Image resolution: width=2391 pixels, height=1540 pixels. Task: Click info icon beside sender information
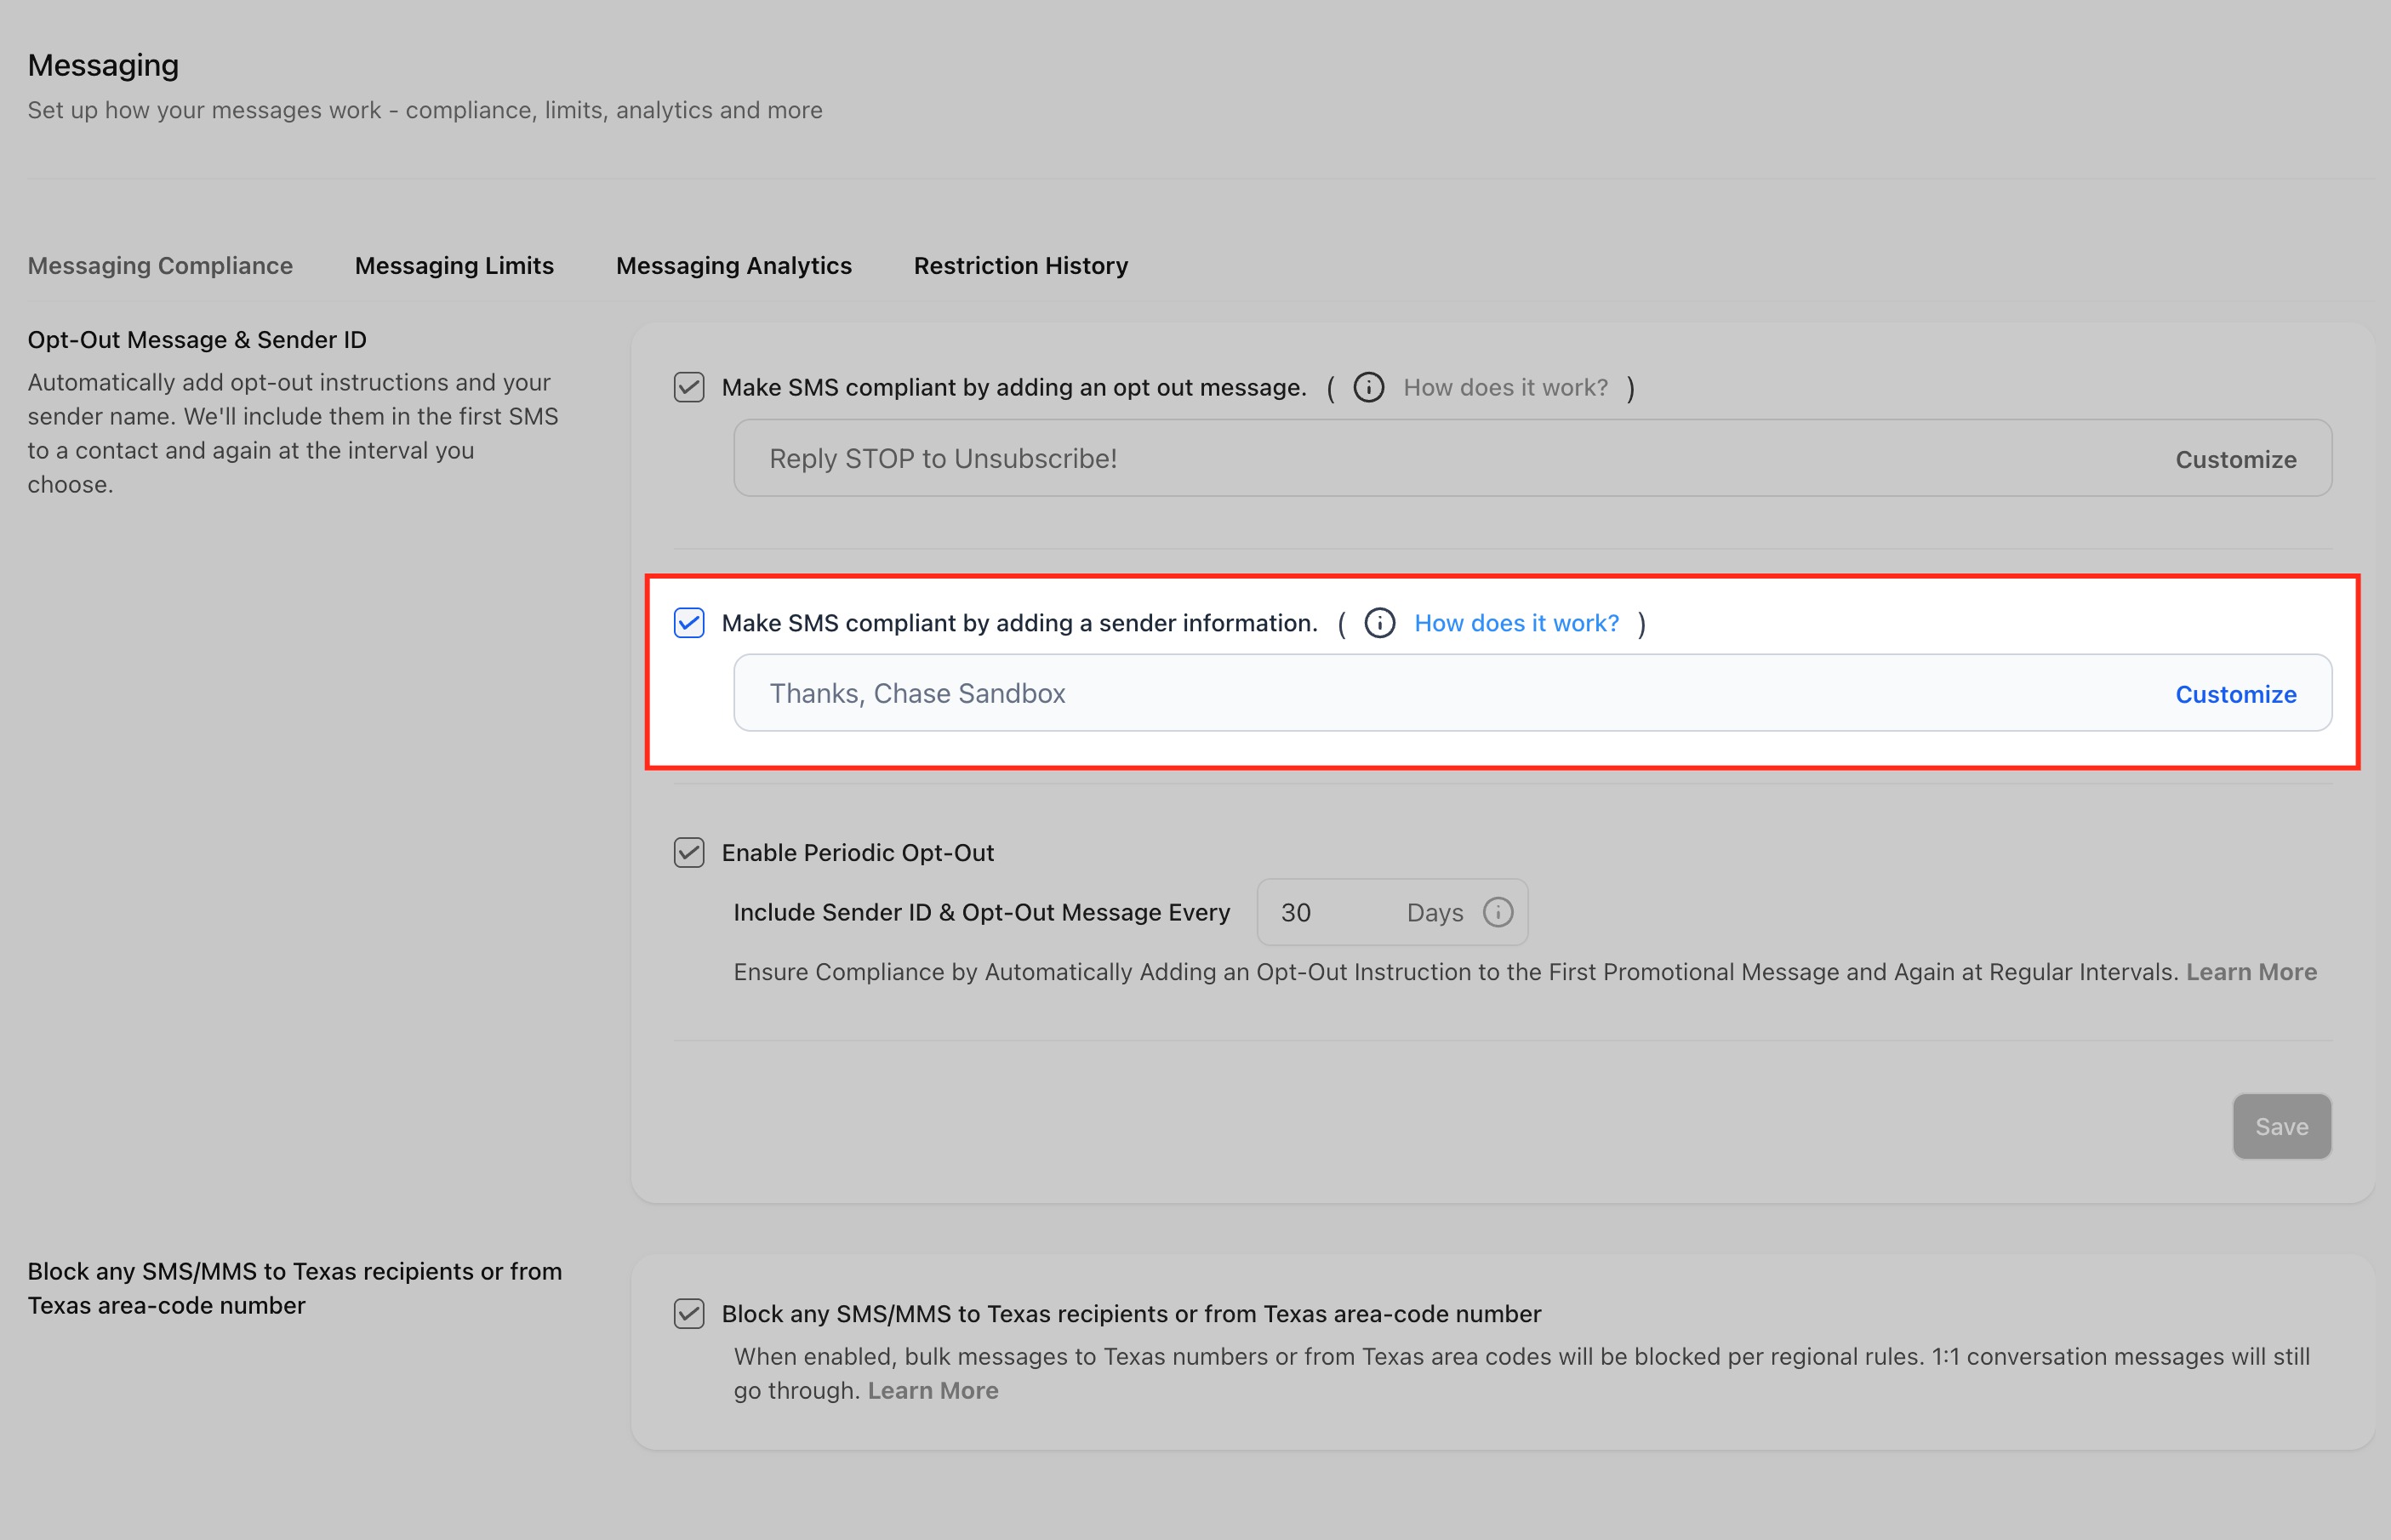[x=1379, y=623]
